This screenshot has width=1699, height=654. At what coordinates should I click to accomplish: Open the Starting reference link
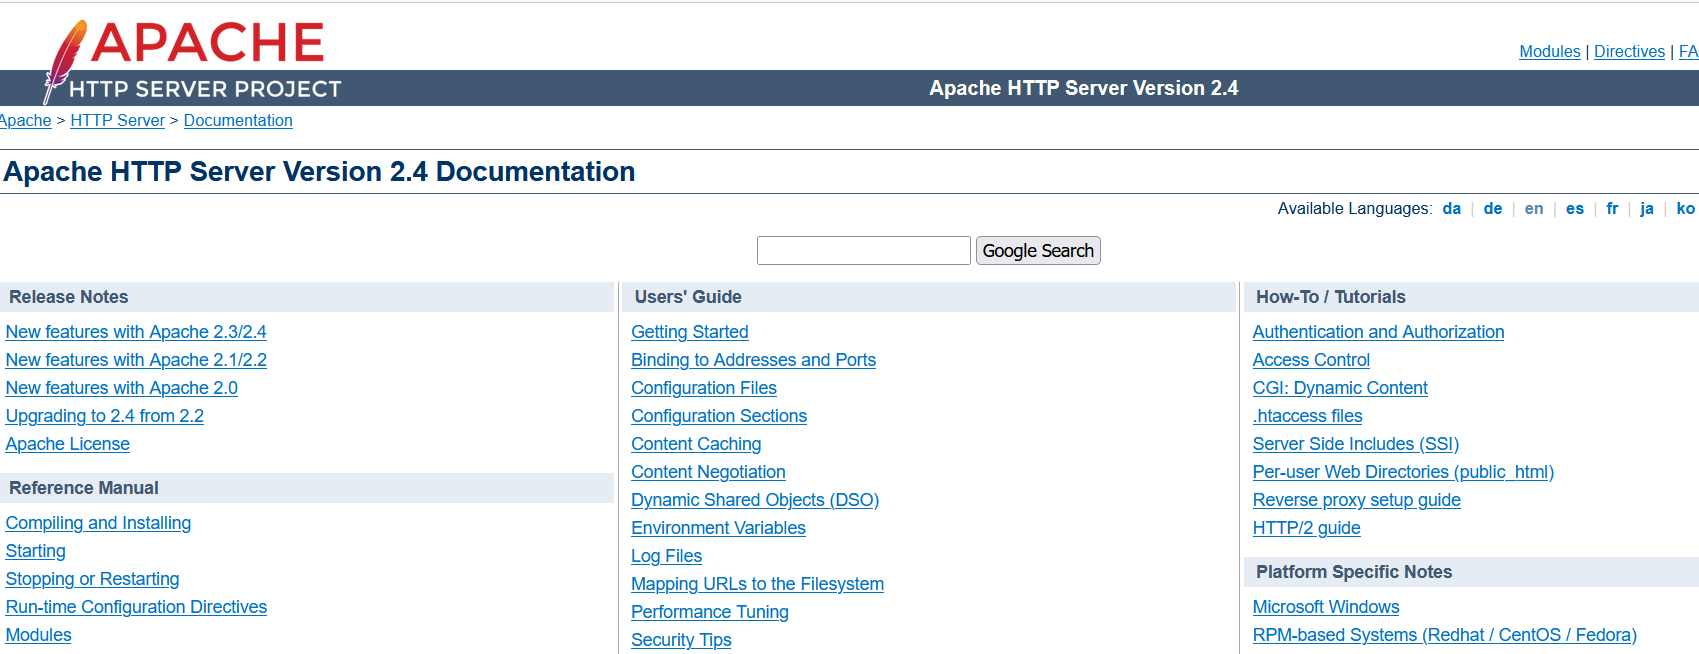pos(36,551)
